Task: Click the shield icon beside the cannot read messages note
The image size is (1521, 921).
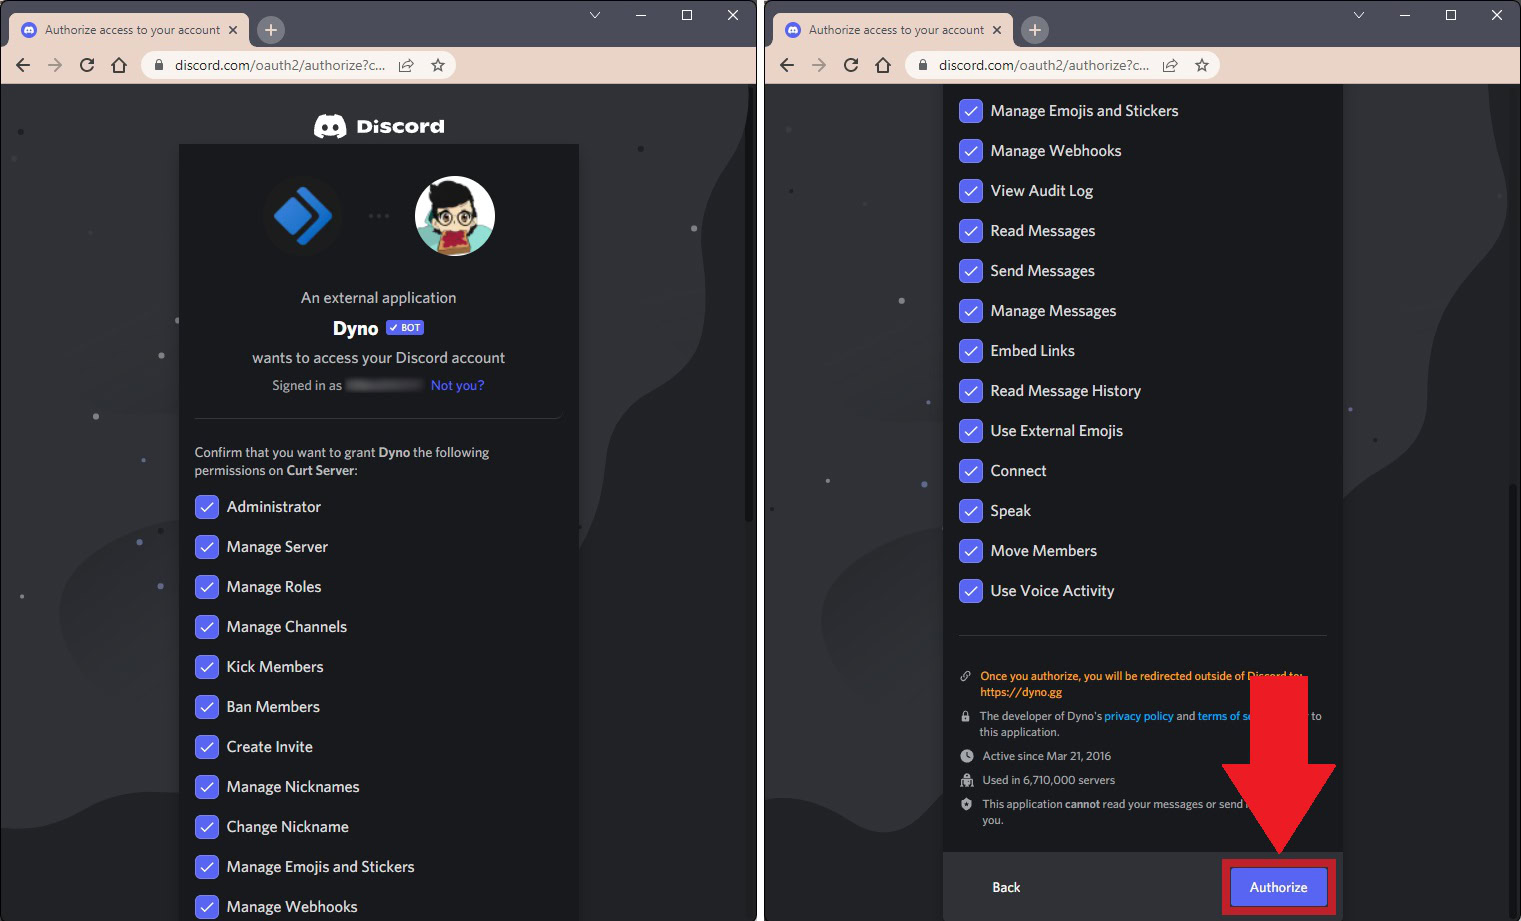Action: (966, 804)
